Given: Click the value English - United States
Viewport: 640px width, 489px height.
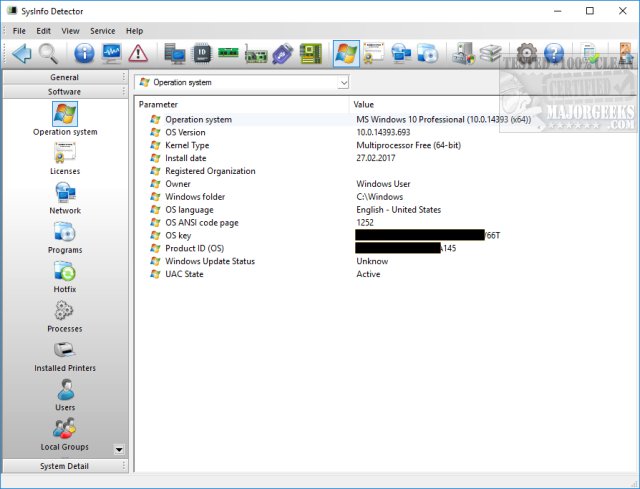Looking at the screenshot, I should click(x=399, y=210).
